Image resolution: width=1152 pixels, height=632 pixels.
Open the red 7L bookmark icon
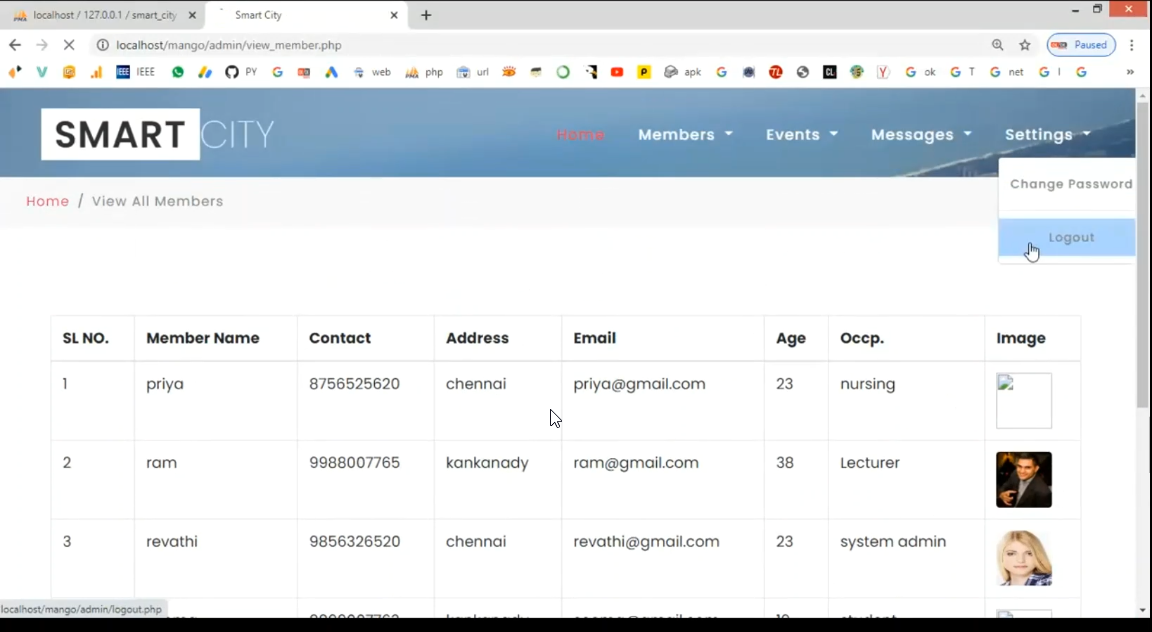pyautogui.click(x=775, y=72)
